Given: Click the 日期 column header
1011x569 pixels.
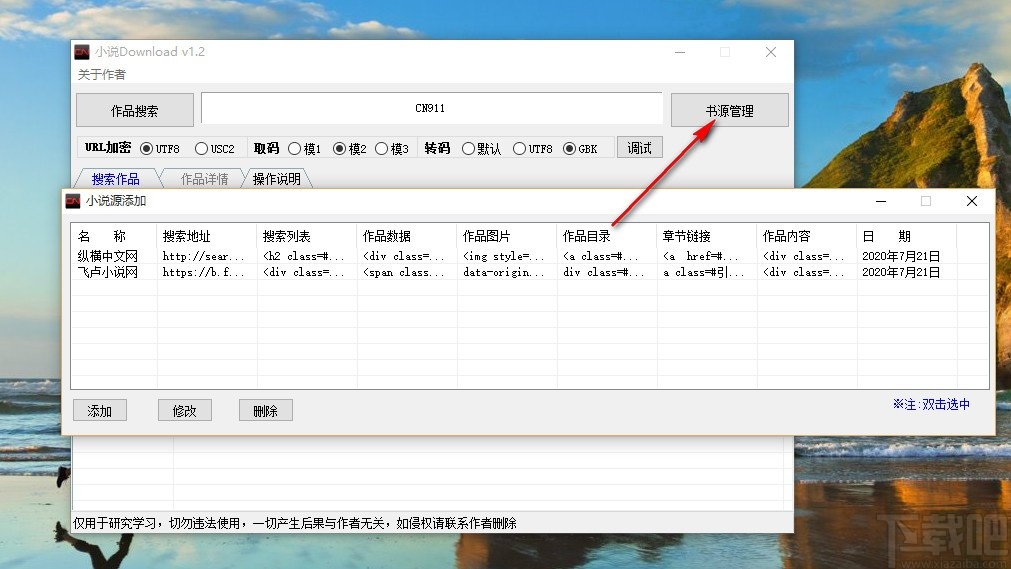Looking at the screenshot, I should point(907,236).
